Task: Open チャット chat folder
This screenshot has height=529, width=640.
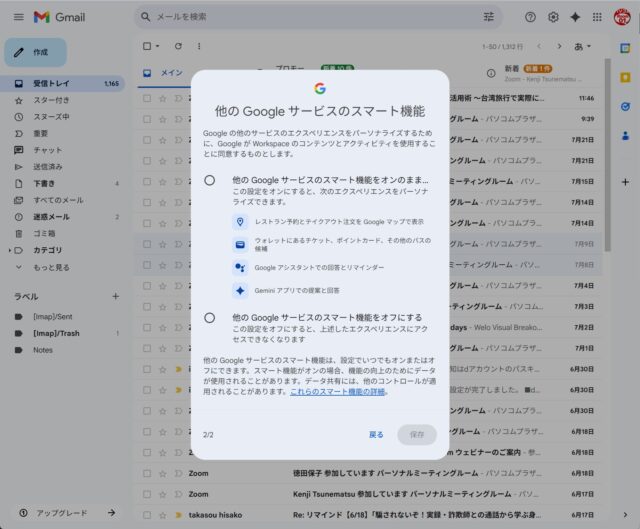Action: click(62, 150)
